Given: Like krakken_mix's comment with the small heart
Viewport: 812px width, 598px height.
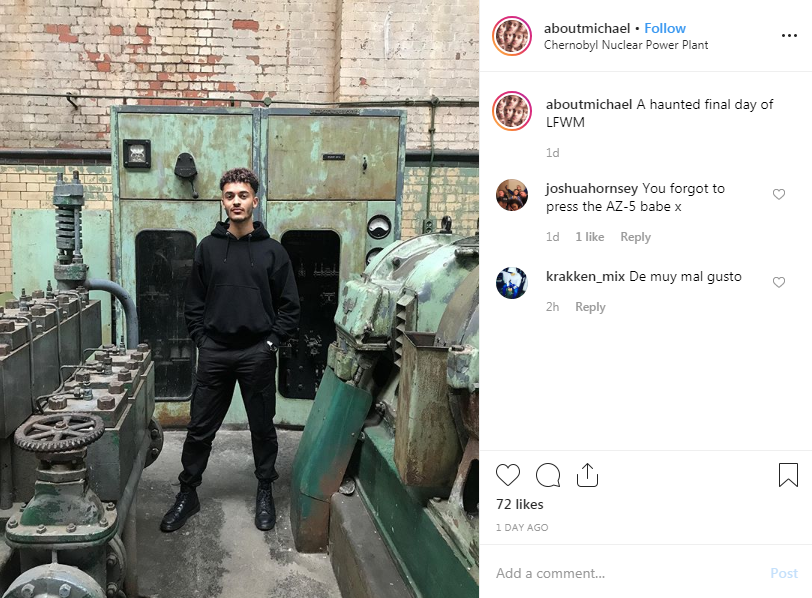Looking at the screenshot, I should pyautogui.click(x=779, y=282).
